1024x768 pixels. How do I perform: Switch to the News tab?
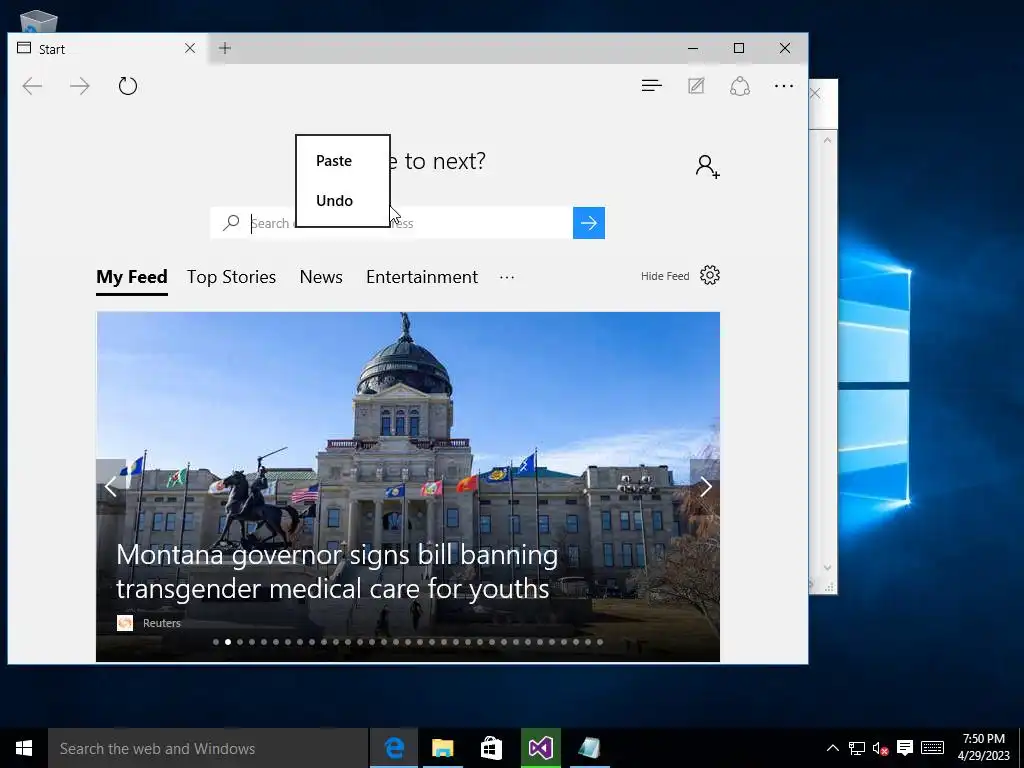click(321, 277)
